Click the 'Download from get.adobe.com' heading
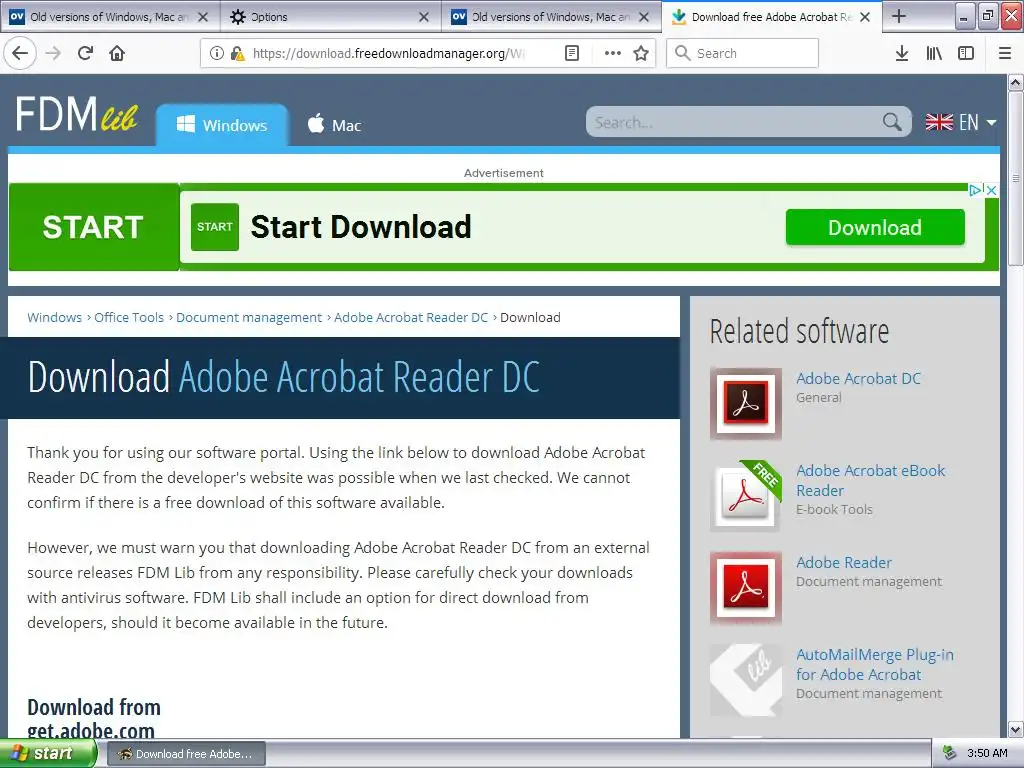This screenshot has height=768, width=1024. pos(93,719)
